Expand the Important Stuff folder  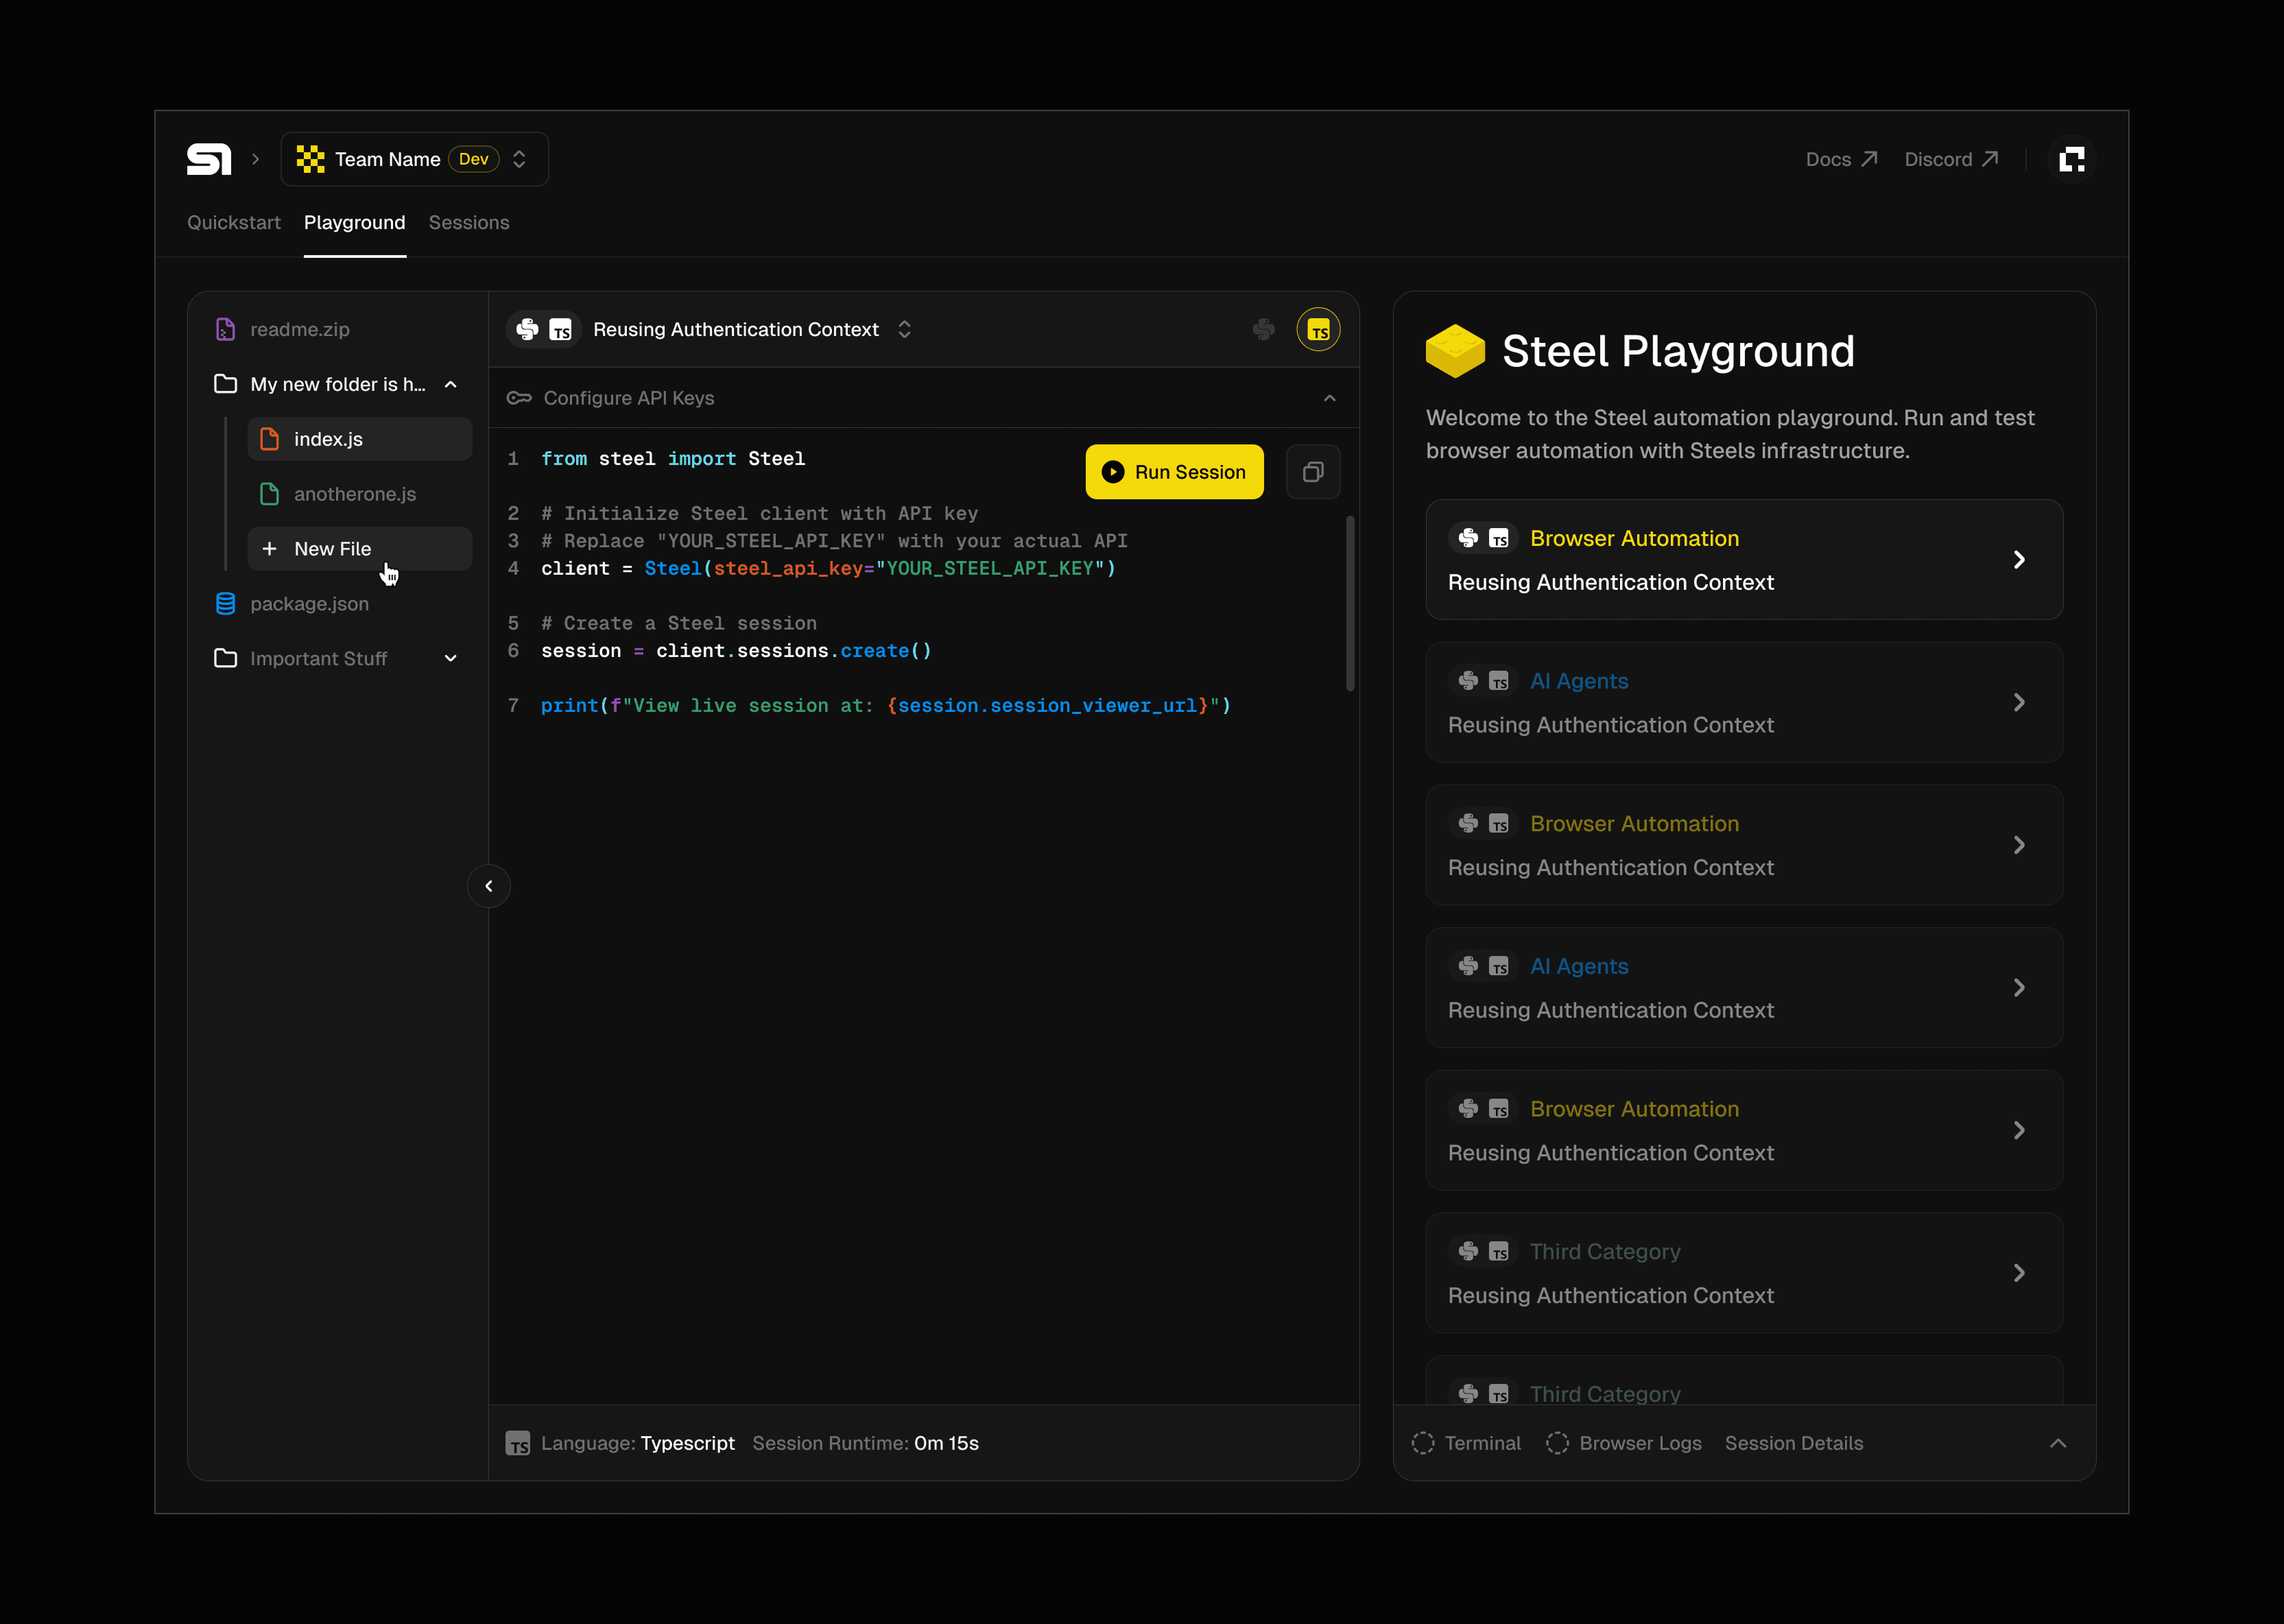[x=450, y=659]
